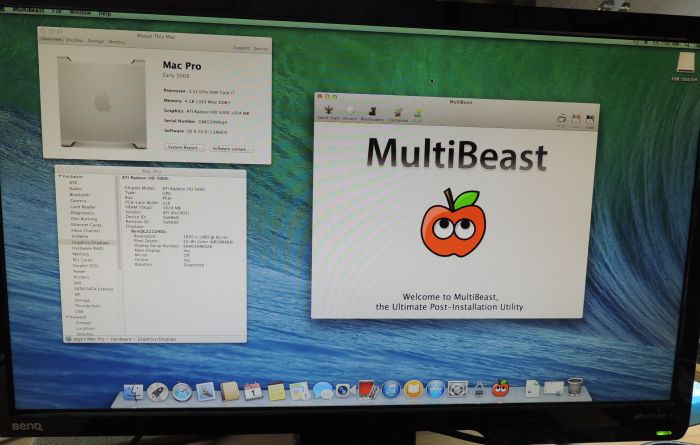Select Drivers icon in MultiBeast toolbar

tap(350, 113)
